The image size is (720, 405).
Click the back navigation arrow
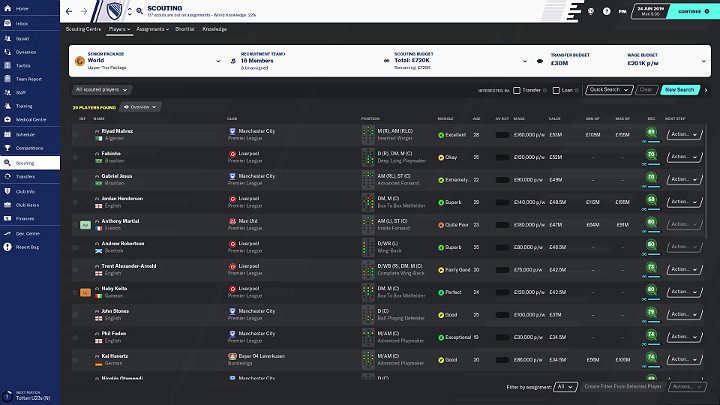[70, 12]
